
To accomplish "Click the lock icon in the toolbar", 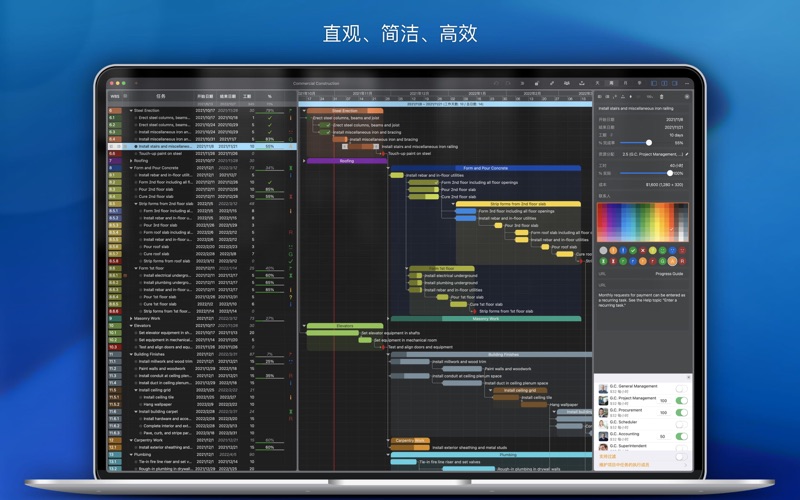I will [x=537, y=83].
